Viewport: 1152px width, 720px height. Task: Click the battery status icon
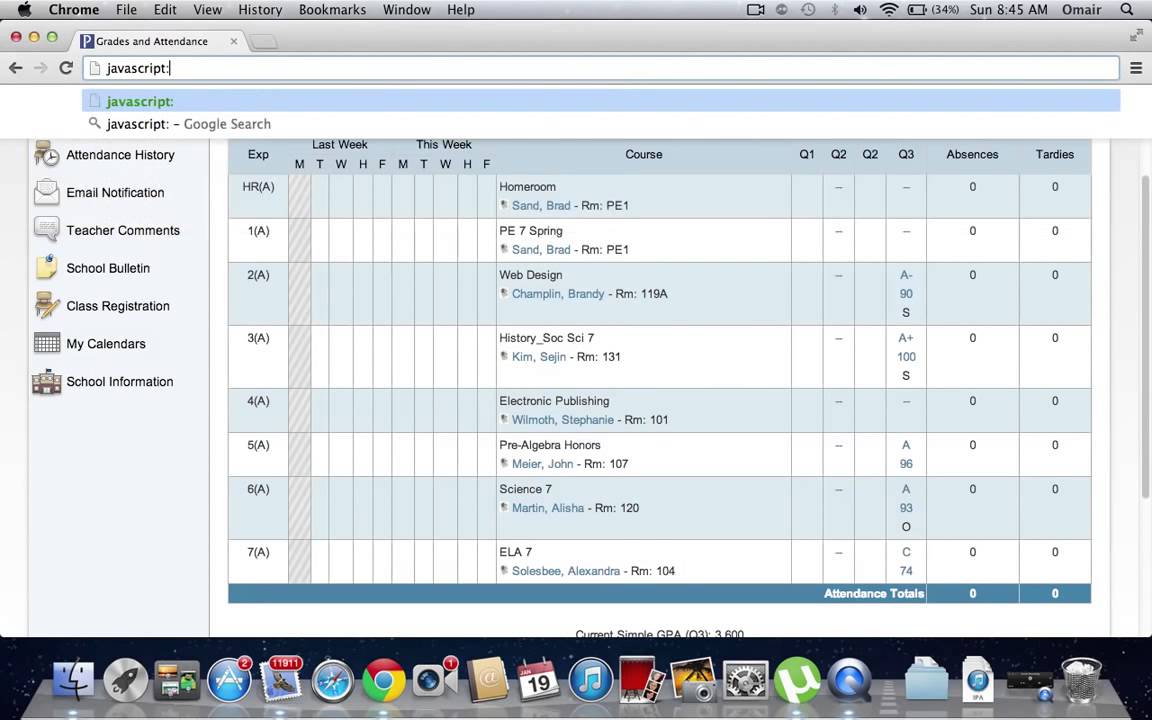click(917, 10)
